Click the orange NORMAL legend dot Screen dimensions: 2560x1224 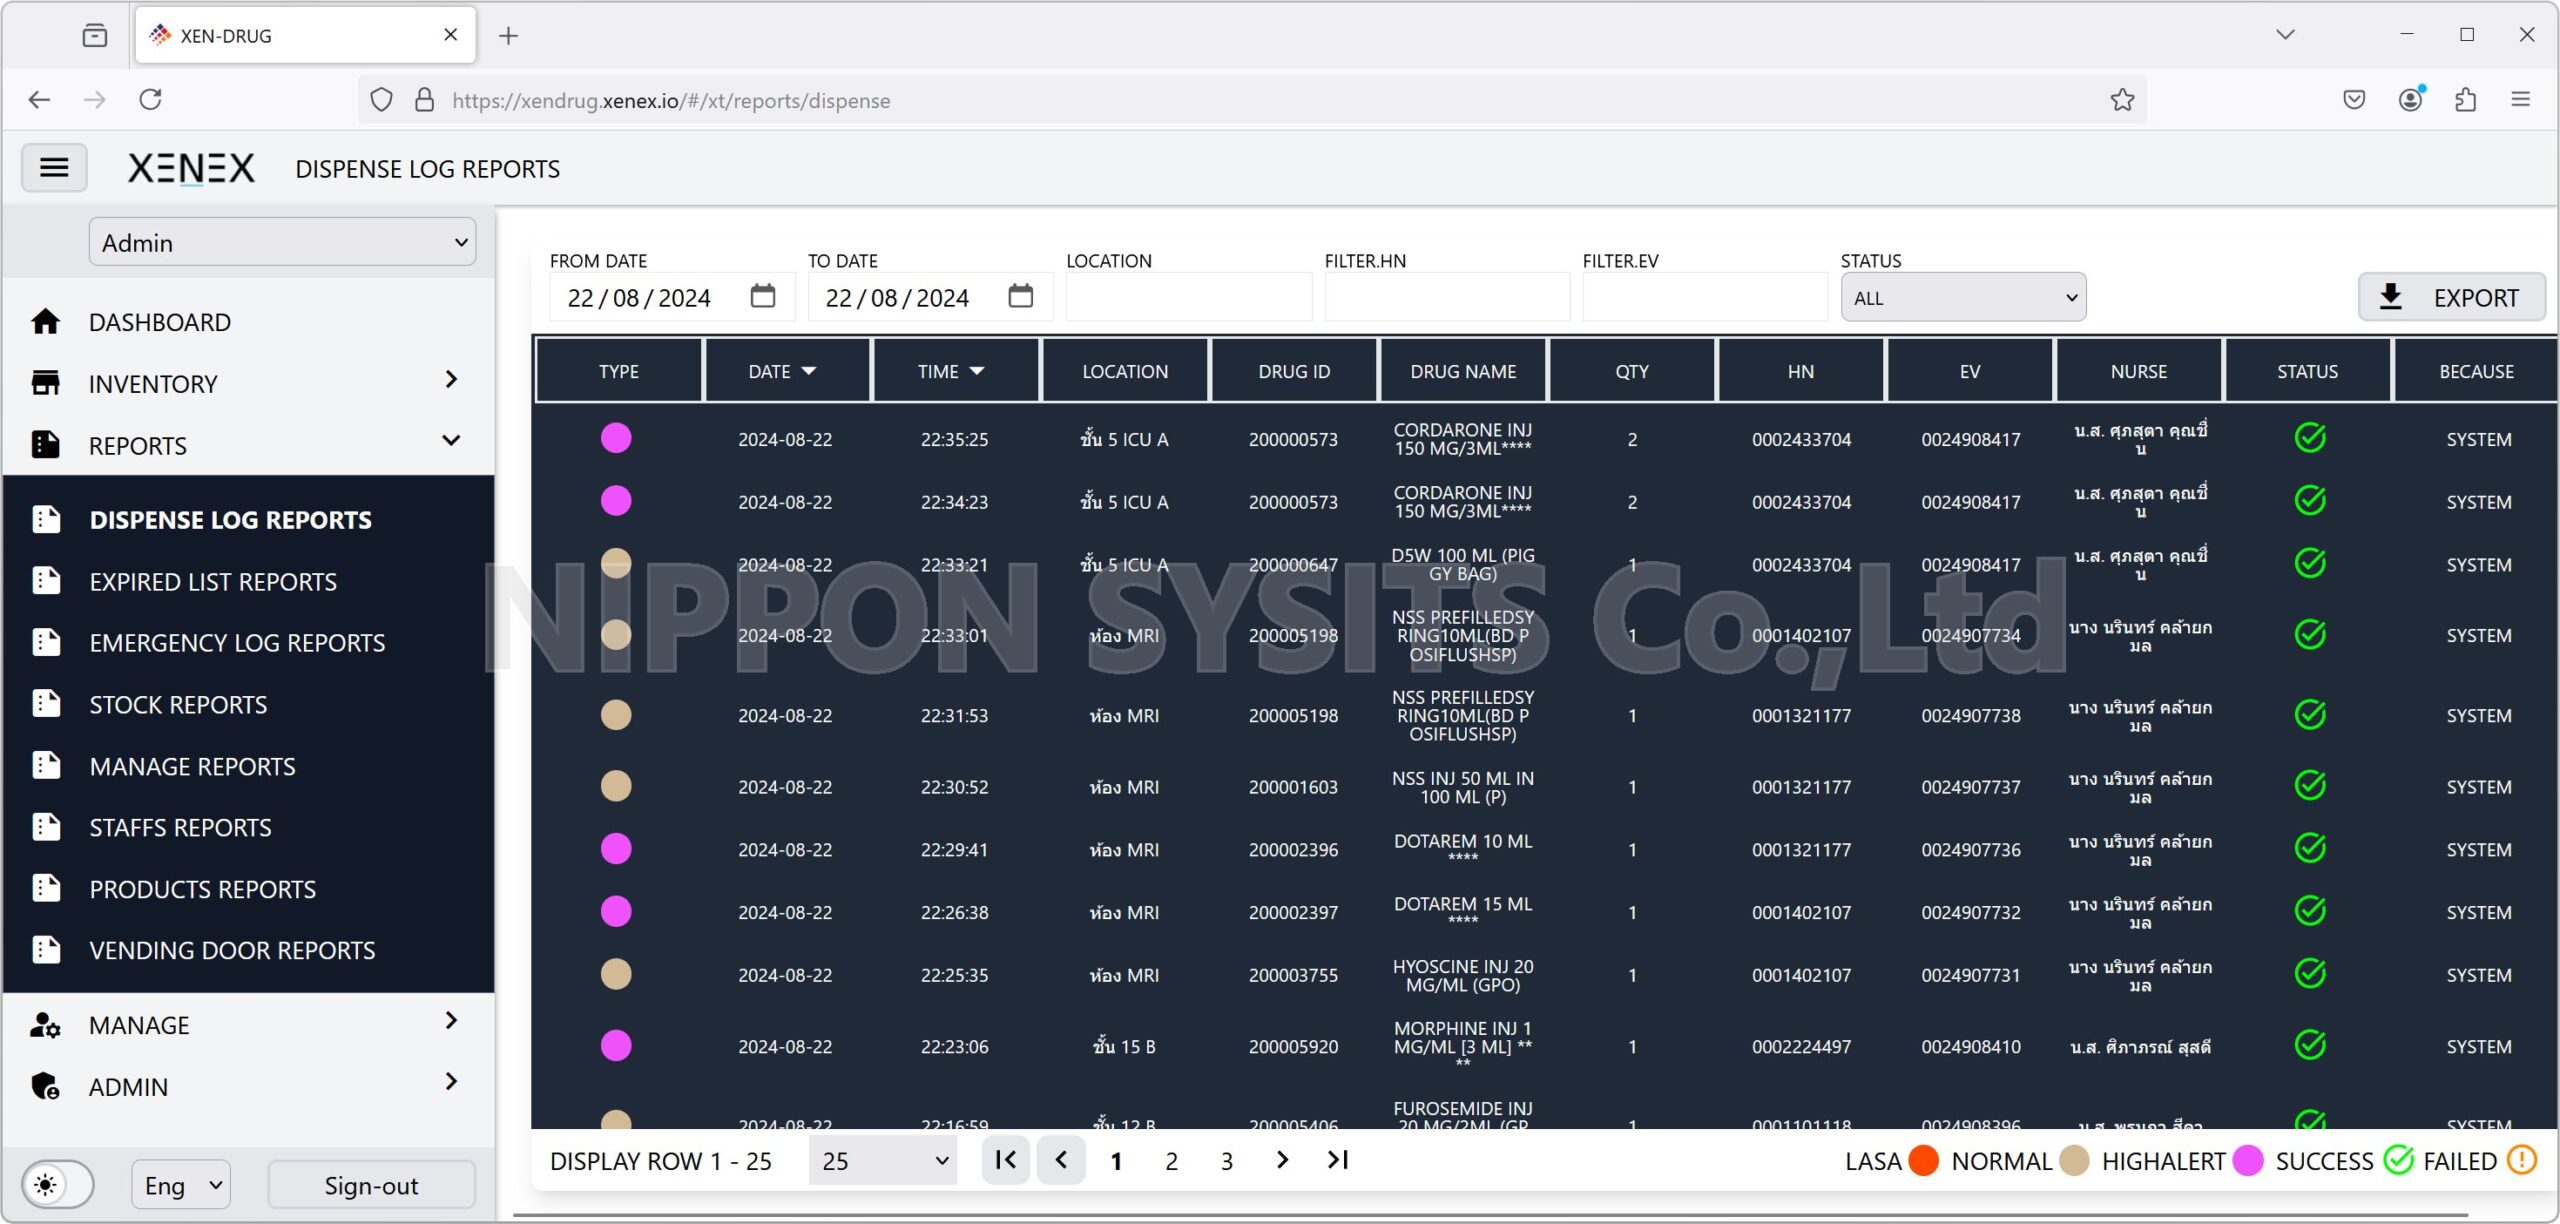point(1922,1160)
